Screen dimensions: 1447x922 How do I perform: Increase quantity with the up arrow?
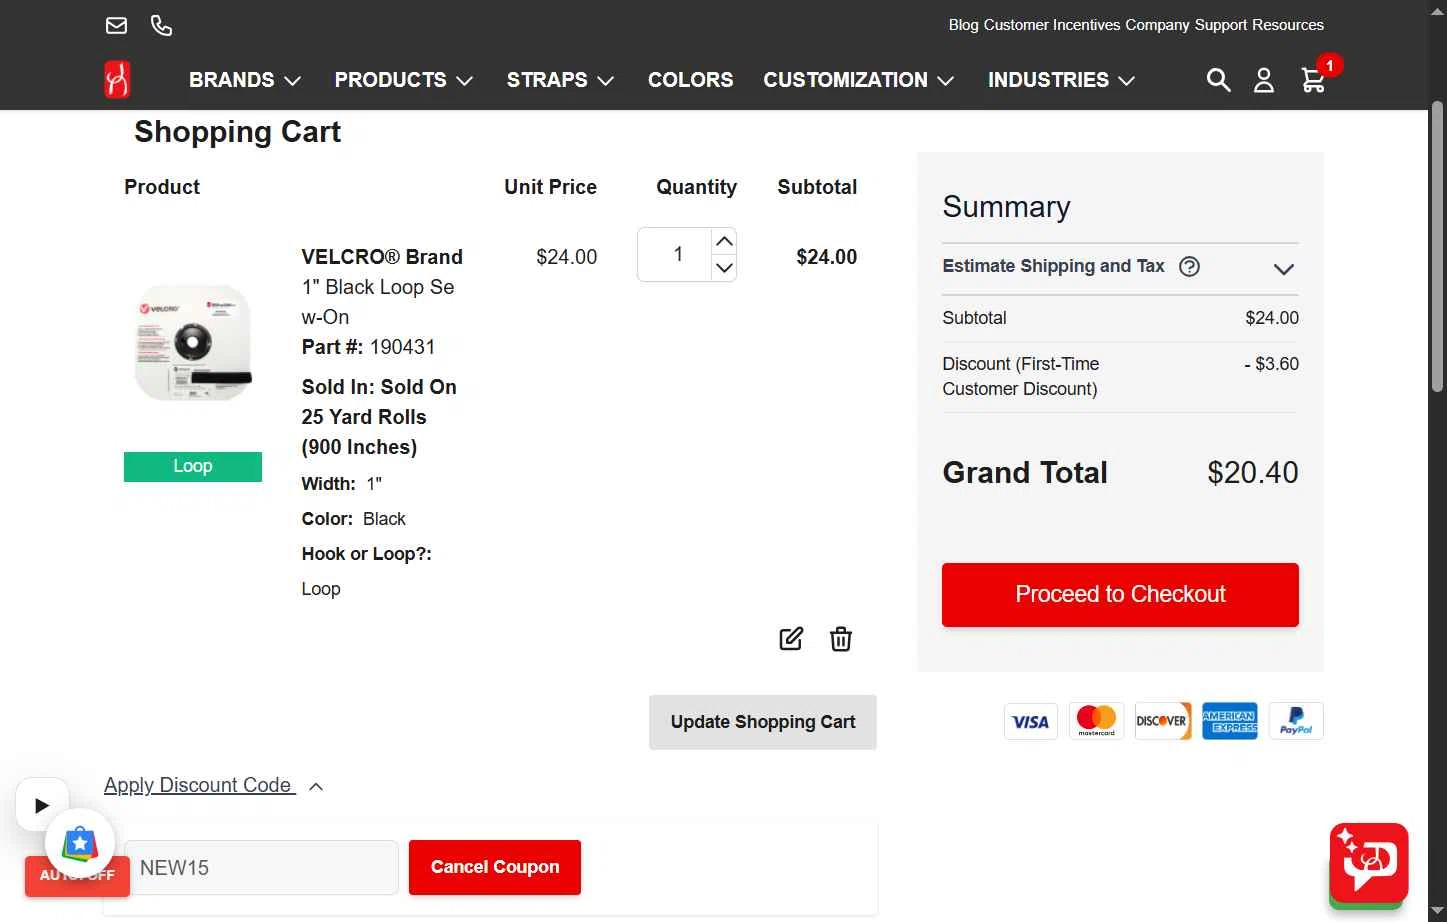(x=725, y=241)
